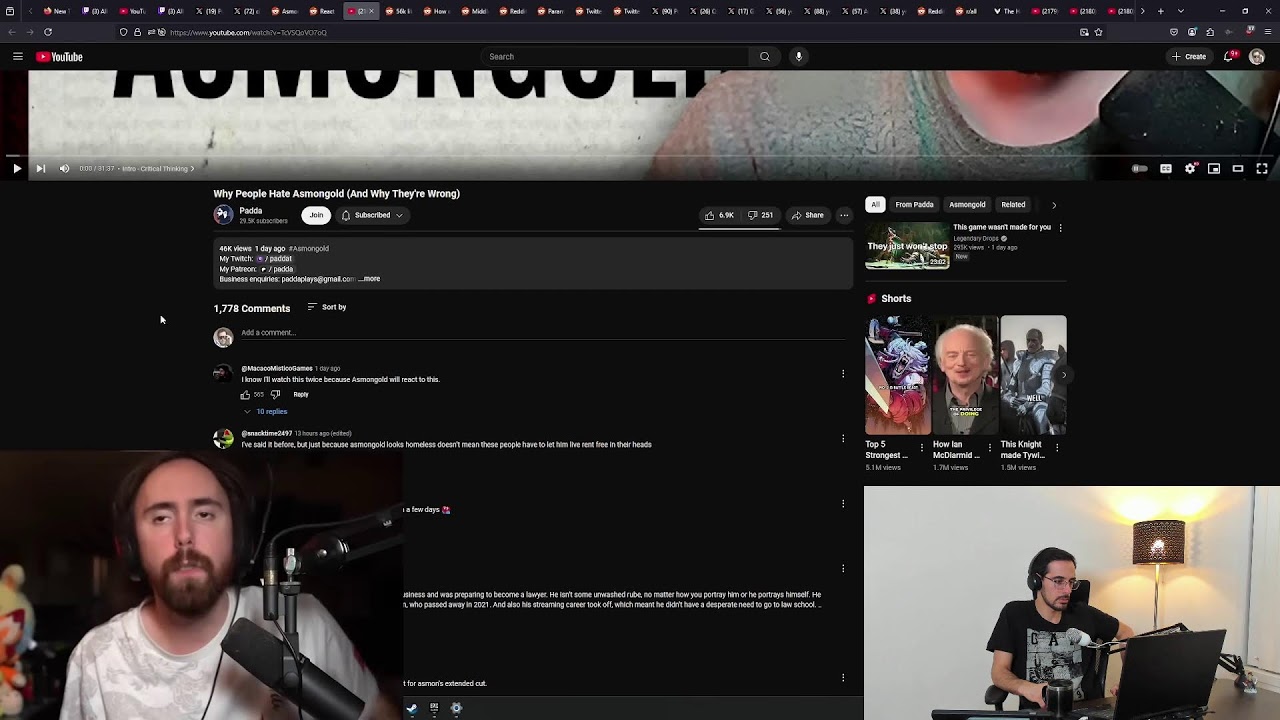This screenshot has width=1280, height=720.
Task: Like the MacacoMisticoGames comment
Action: click(x=245, y=395)
